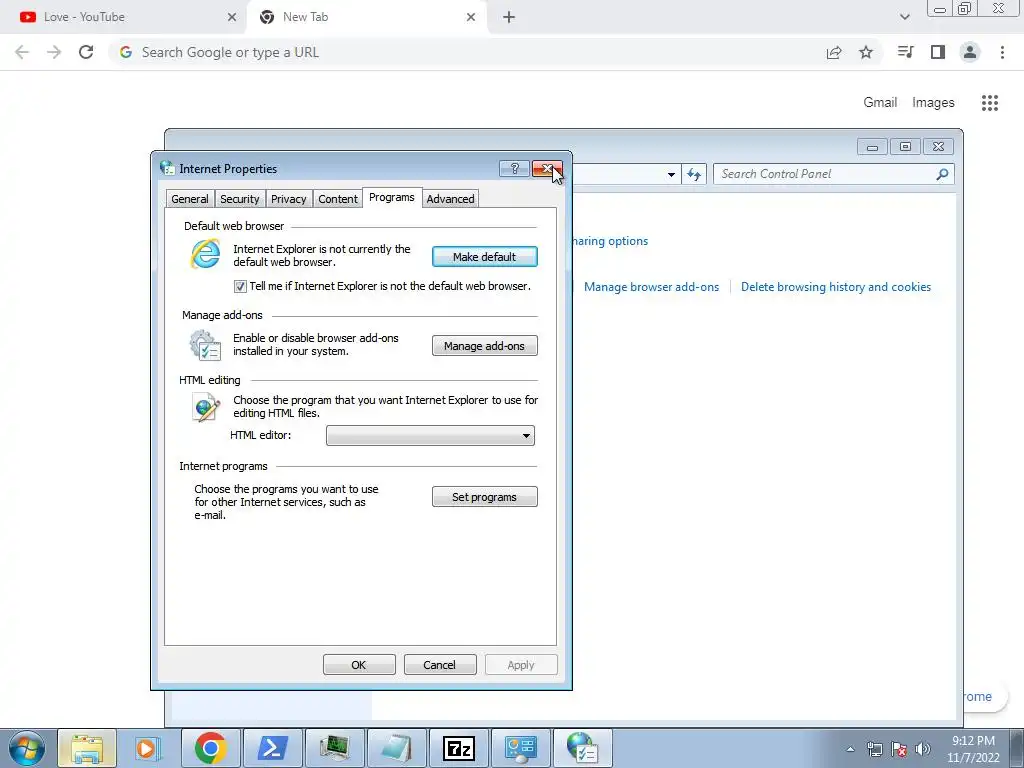Click Cancel in Internet Properties
Viewport: 1024px width, 768px height.
pos(440,665)
